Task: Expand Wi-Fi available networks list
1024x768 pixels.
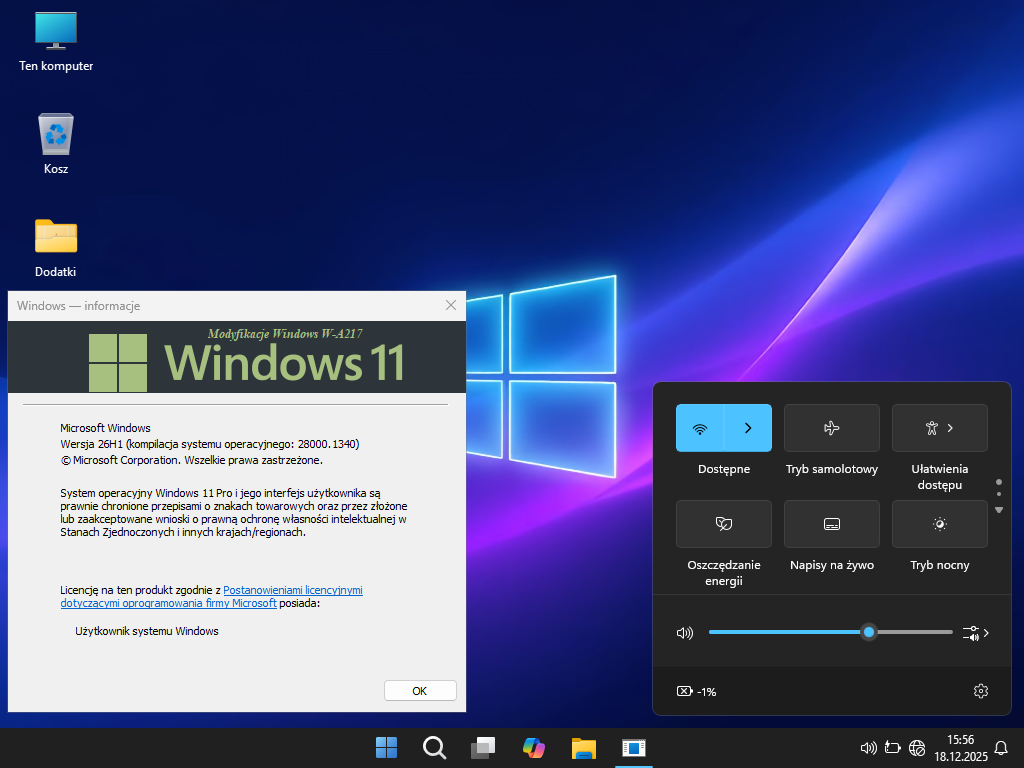Action: point(748,428)
